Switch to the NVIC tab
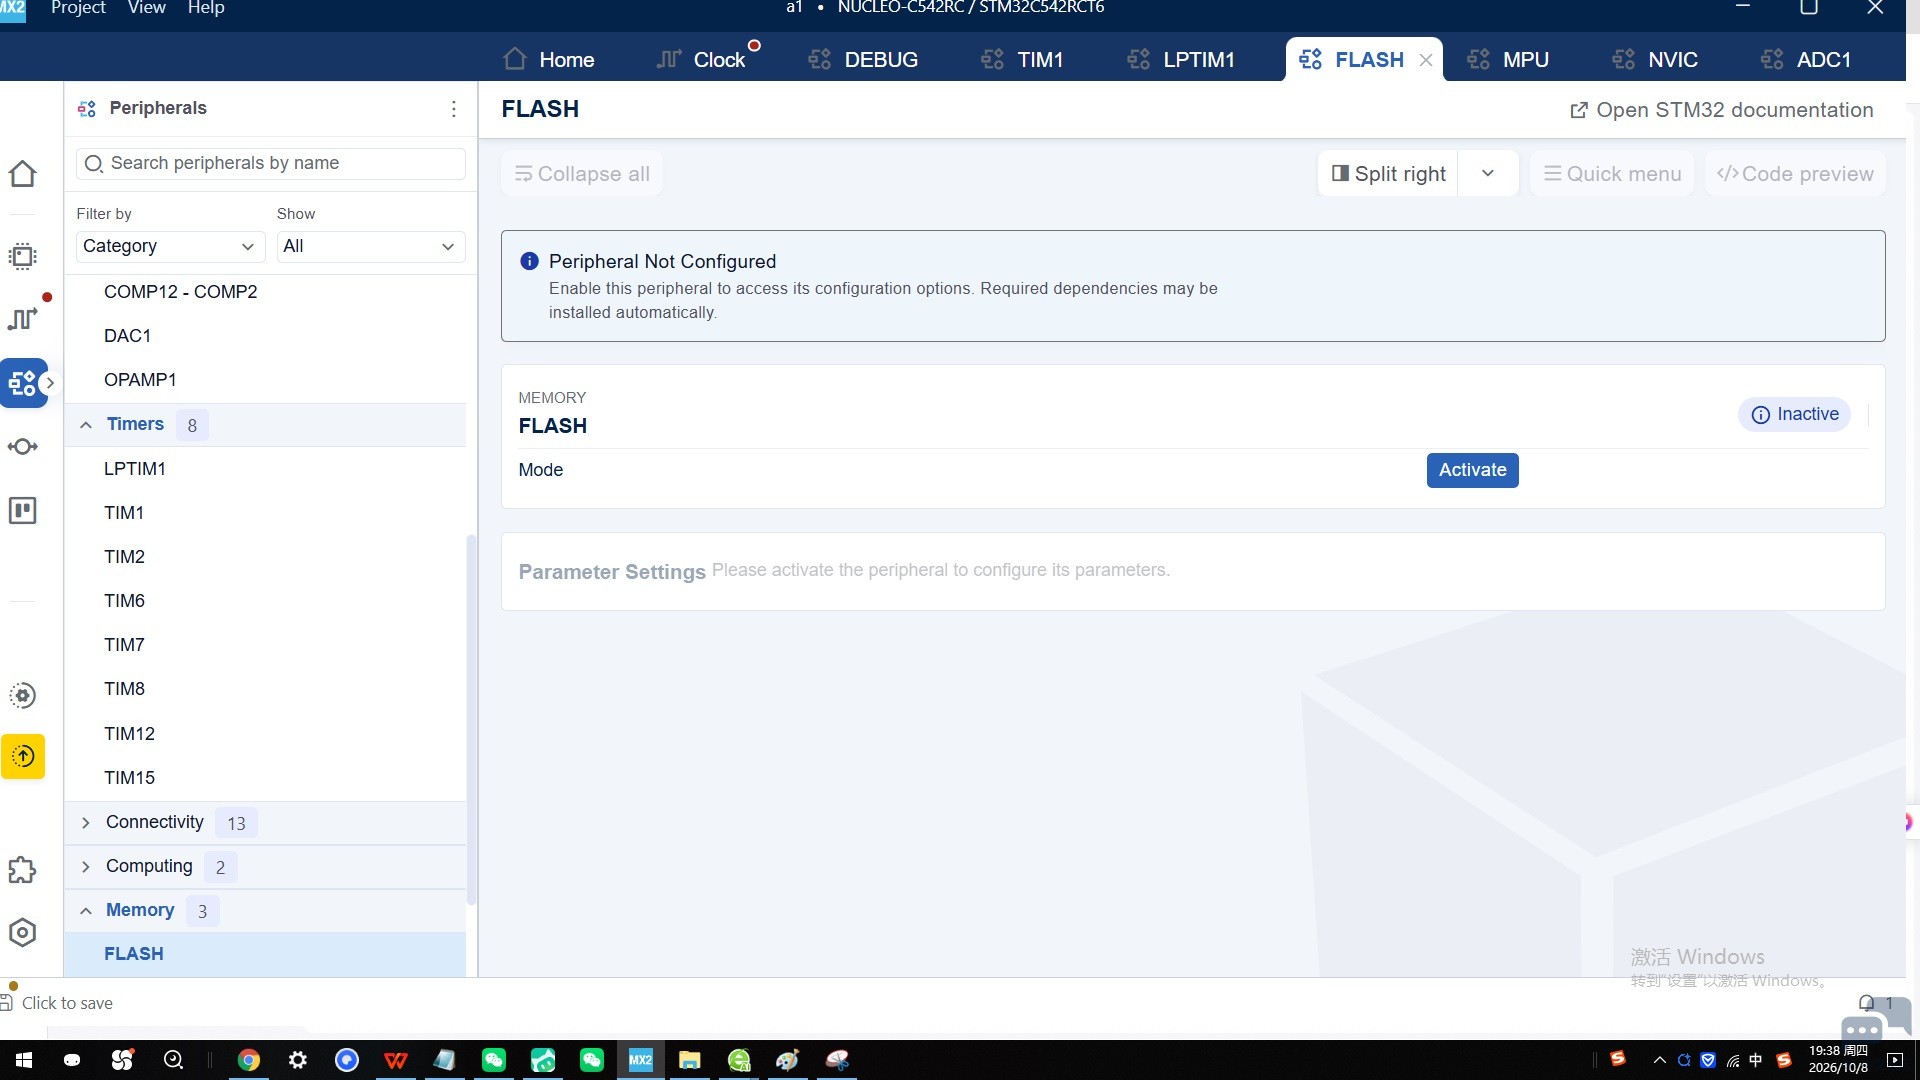This screenshot has height=1080, width=1920. coord(1656,60)
